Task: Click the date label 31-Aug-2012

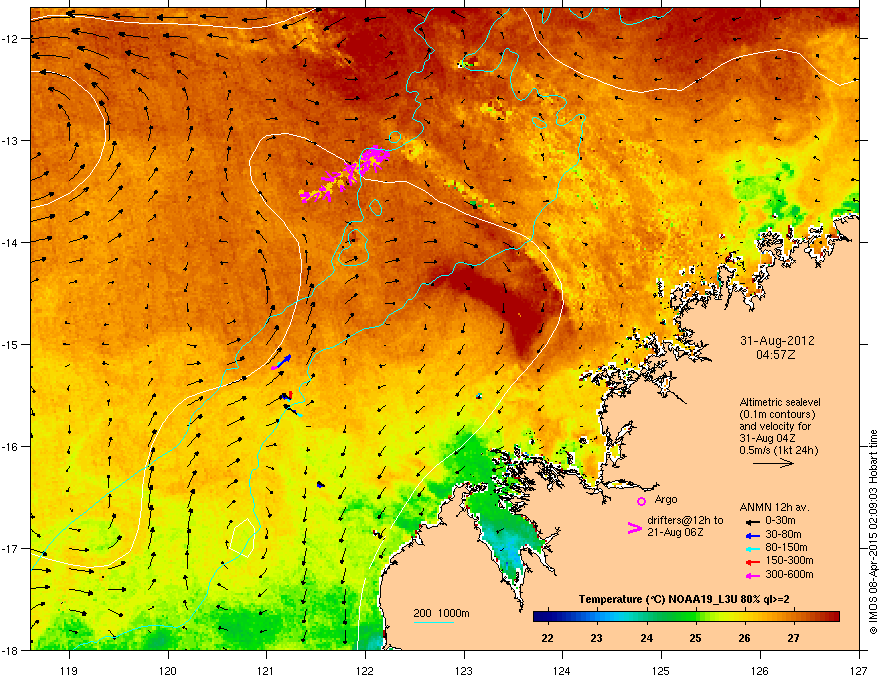Action: pyautogui.click(x=777, y=341)
